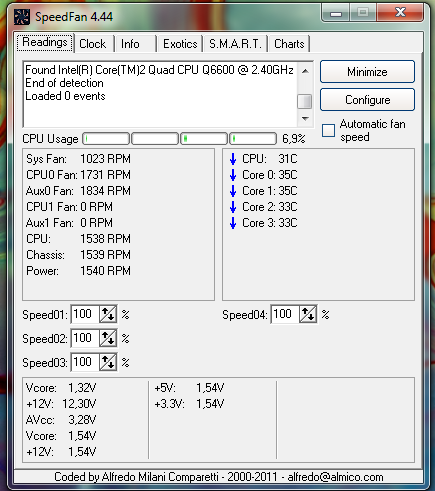Click the Speed04 up/down spinner arrows
The width and height of the screenshot is (435, 491).
pyautogui.click(x=308, y=314)
